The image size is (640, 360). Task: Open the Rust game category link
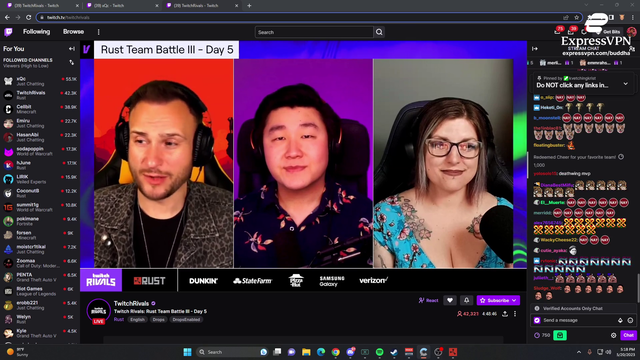pos(119,319)
